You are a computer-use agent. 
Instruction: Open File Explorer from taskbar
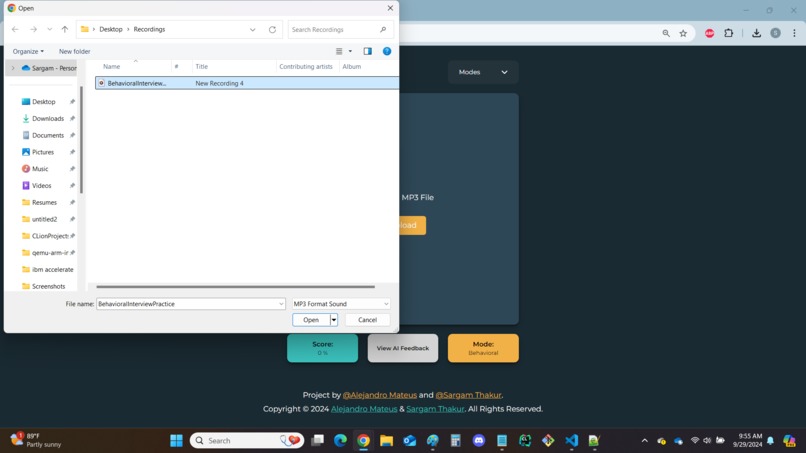(387, 441)
